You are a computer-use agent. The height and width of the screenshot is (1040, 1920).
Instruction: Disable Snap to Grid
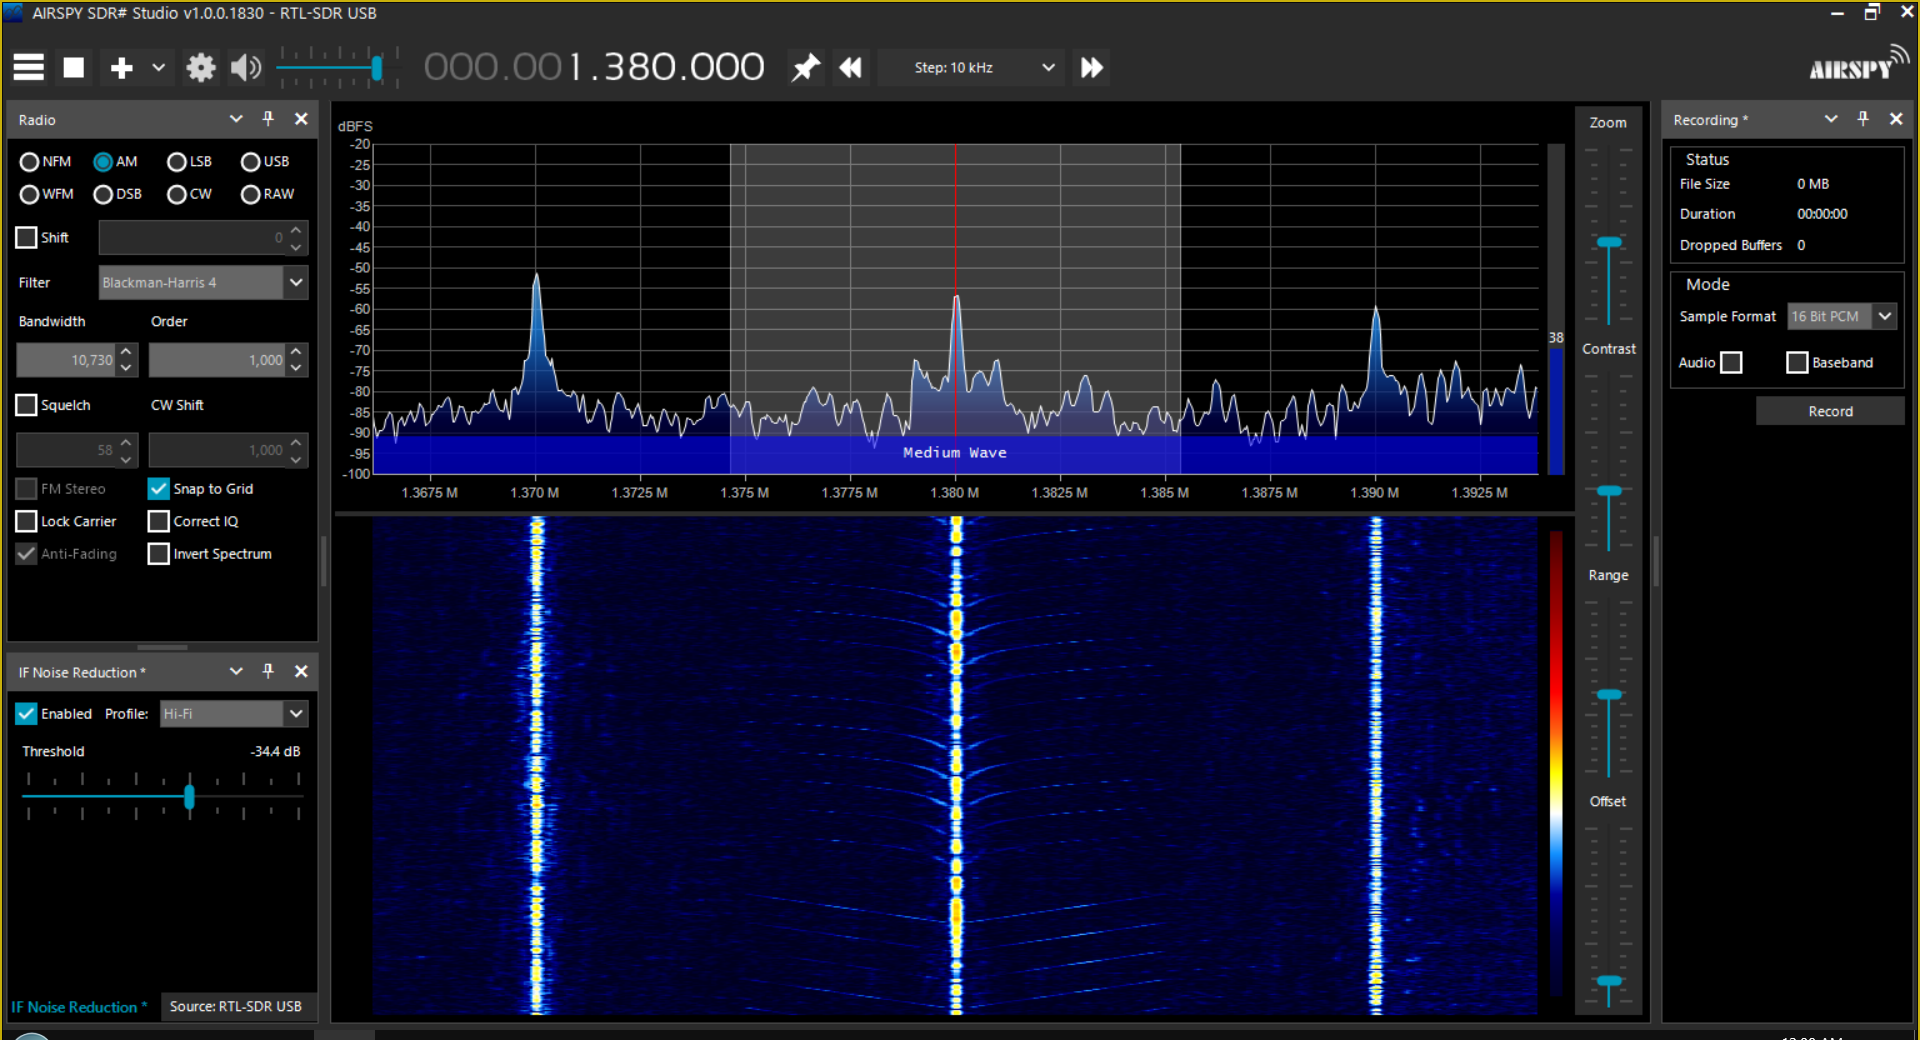(159, 489)
